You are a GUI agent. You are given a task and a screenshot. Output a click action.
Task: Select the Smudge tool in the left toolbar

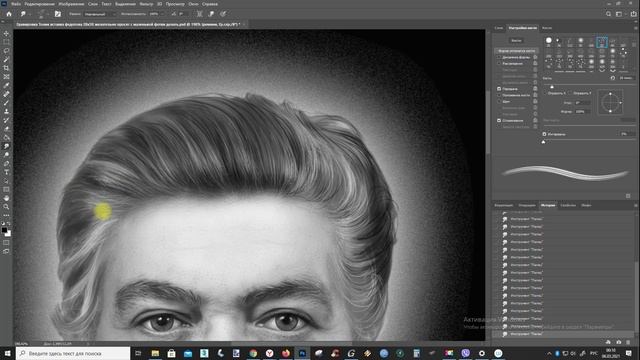(x=6, y=146)
